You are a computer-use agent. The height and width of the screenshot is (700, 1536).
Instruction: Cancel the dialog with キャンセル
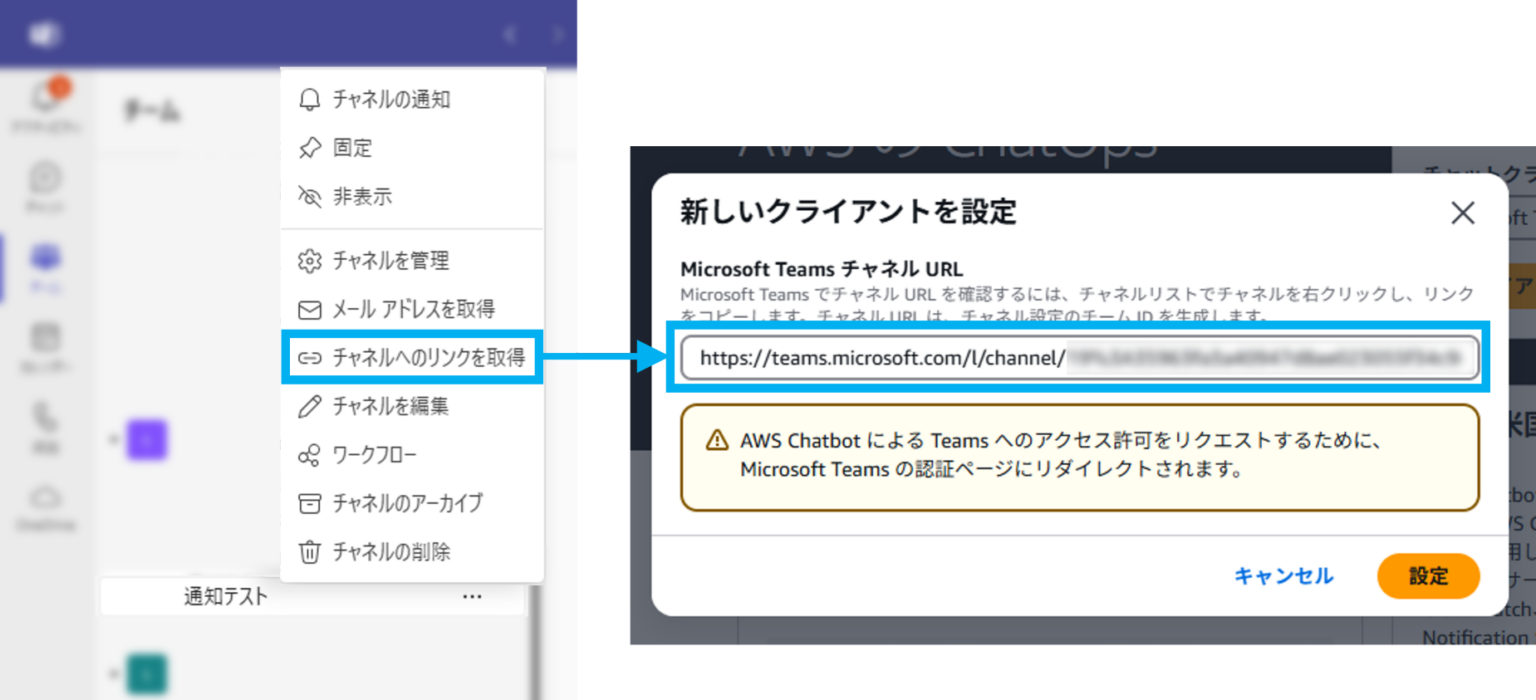click(1283, 576)
